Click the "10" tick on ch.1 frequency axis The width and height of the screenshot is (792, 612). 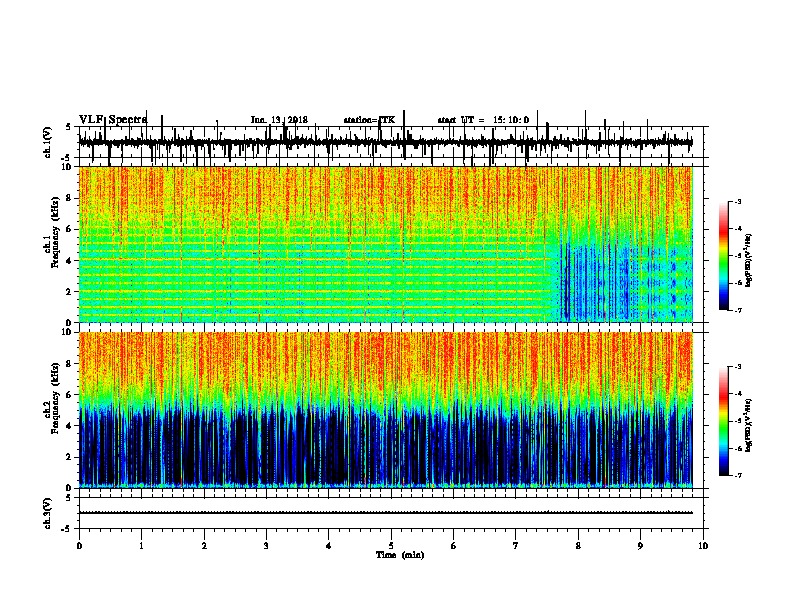(x=68, y=167)
